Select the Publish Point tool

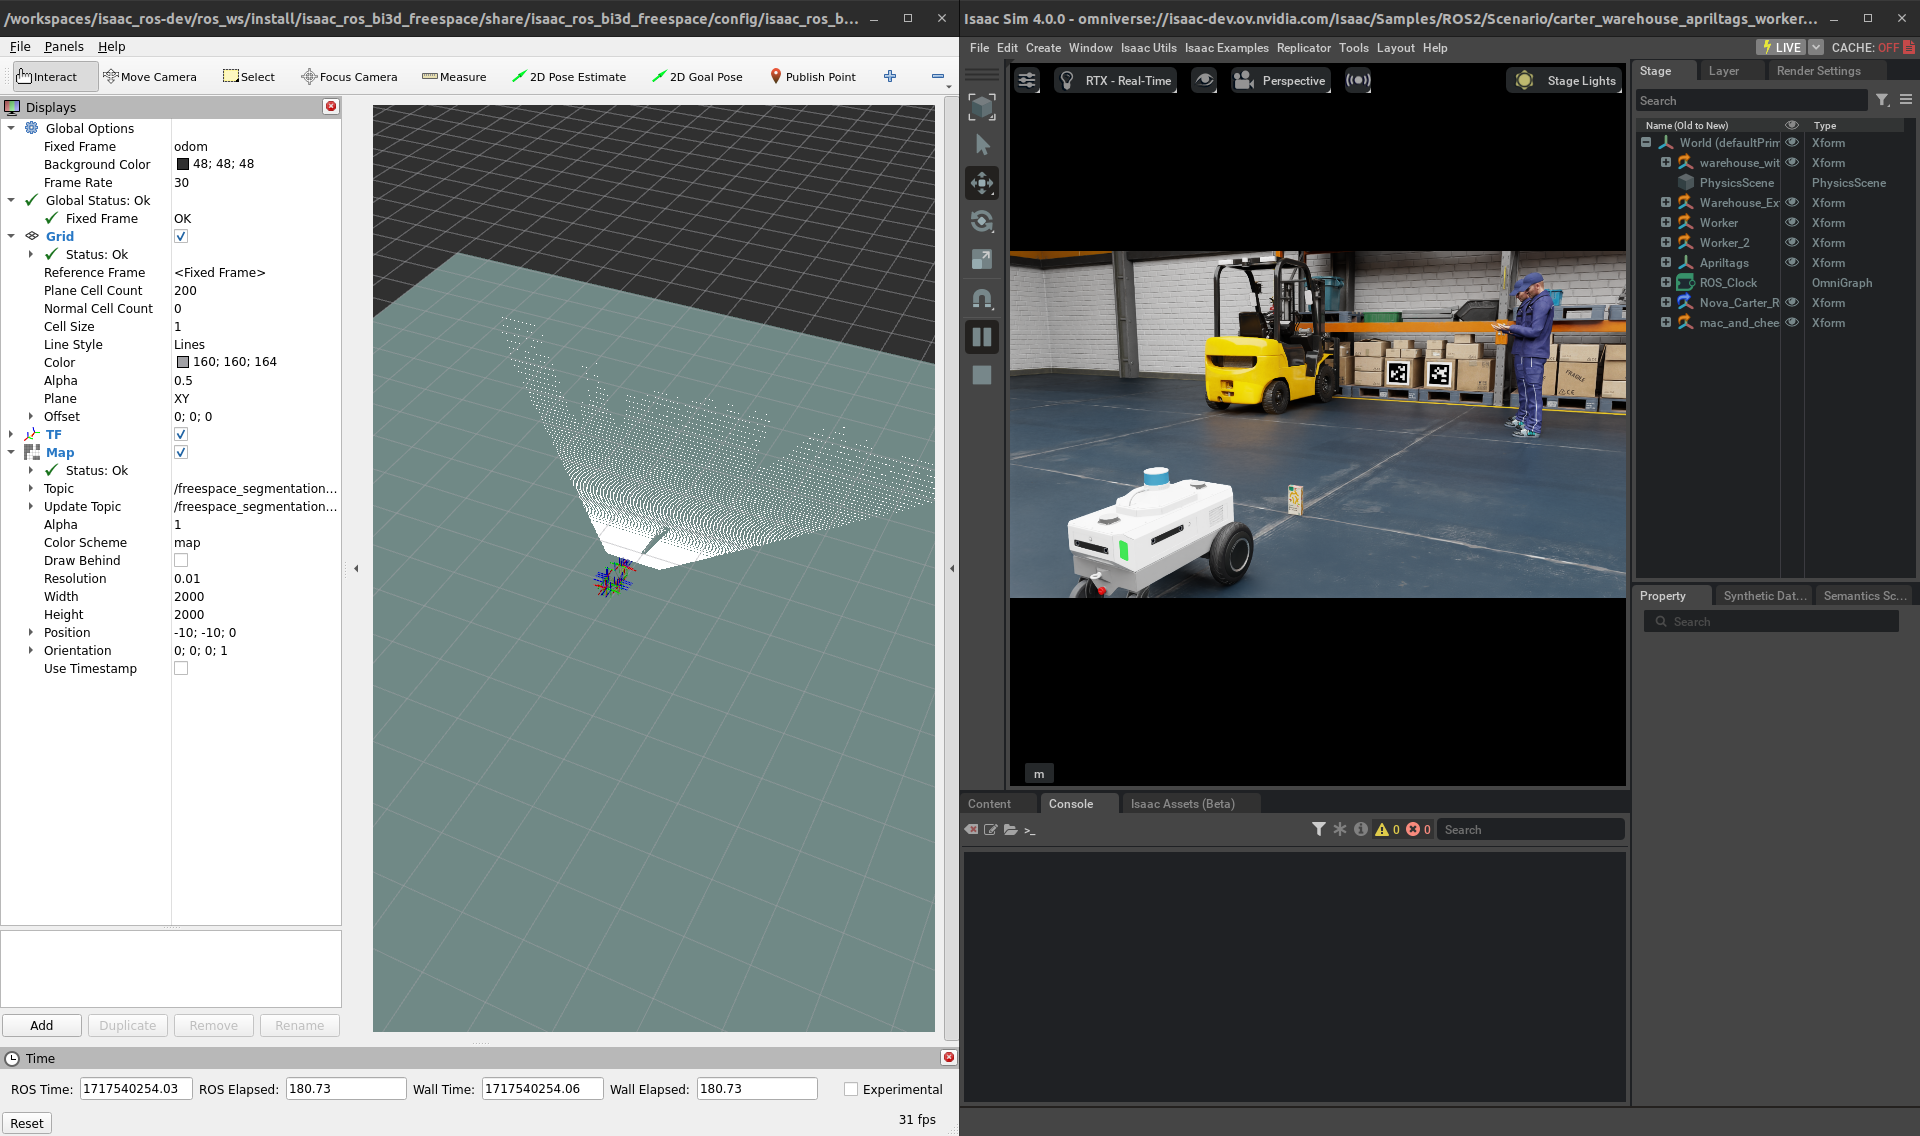tap(812, 77)
